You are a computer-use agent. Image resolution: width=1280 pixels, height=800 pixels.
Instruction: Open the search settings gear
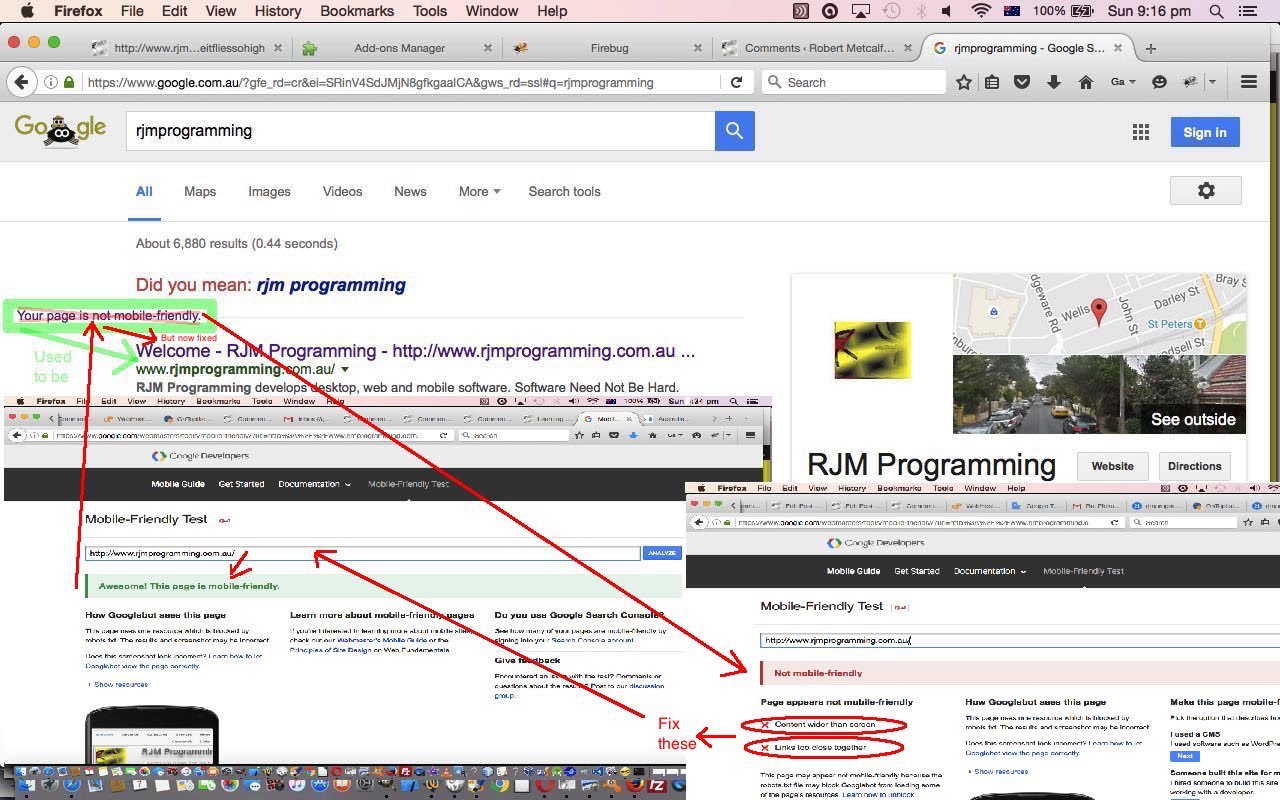1206,191
